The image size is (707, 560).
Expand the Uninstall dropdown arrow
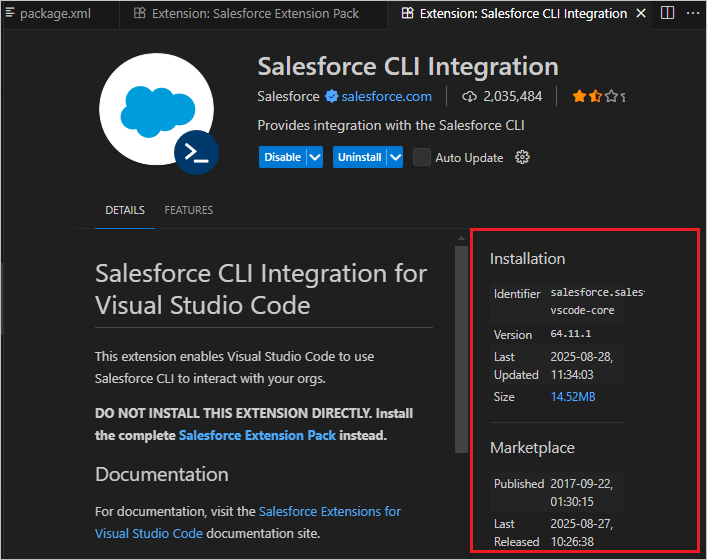[x=395, y=157]
